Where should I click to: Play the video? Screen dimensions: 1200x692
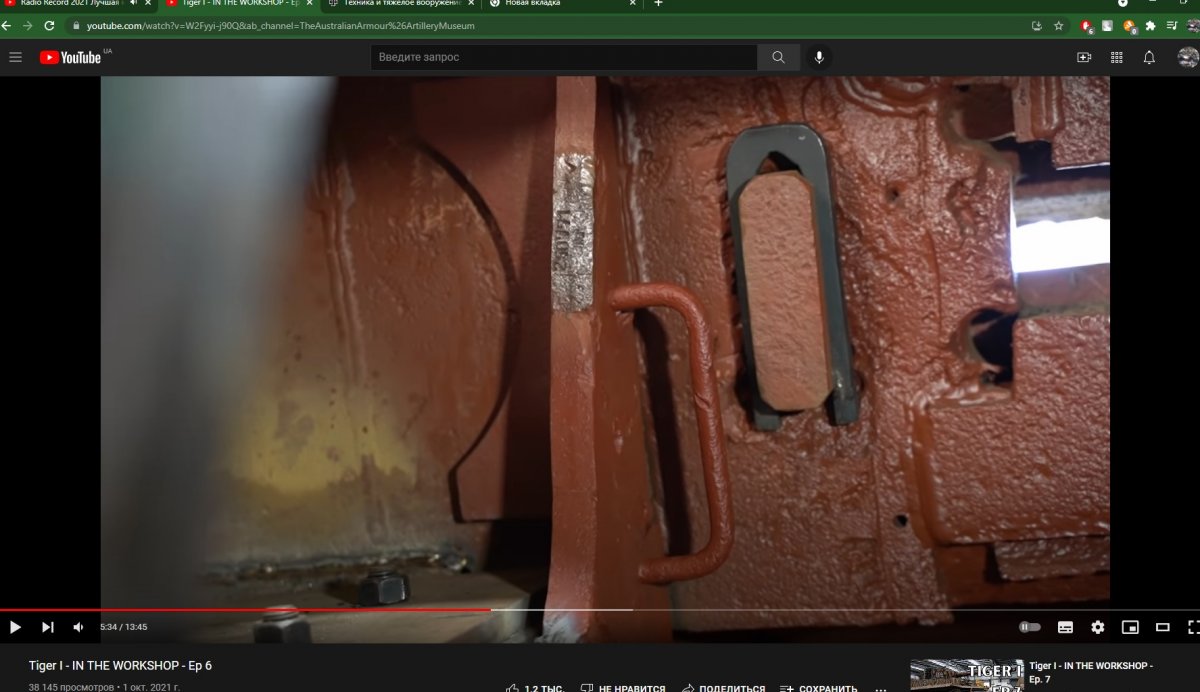coord(15,627)
